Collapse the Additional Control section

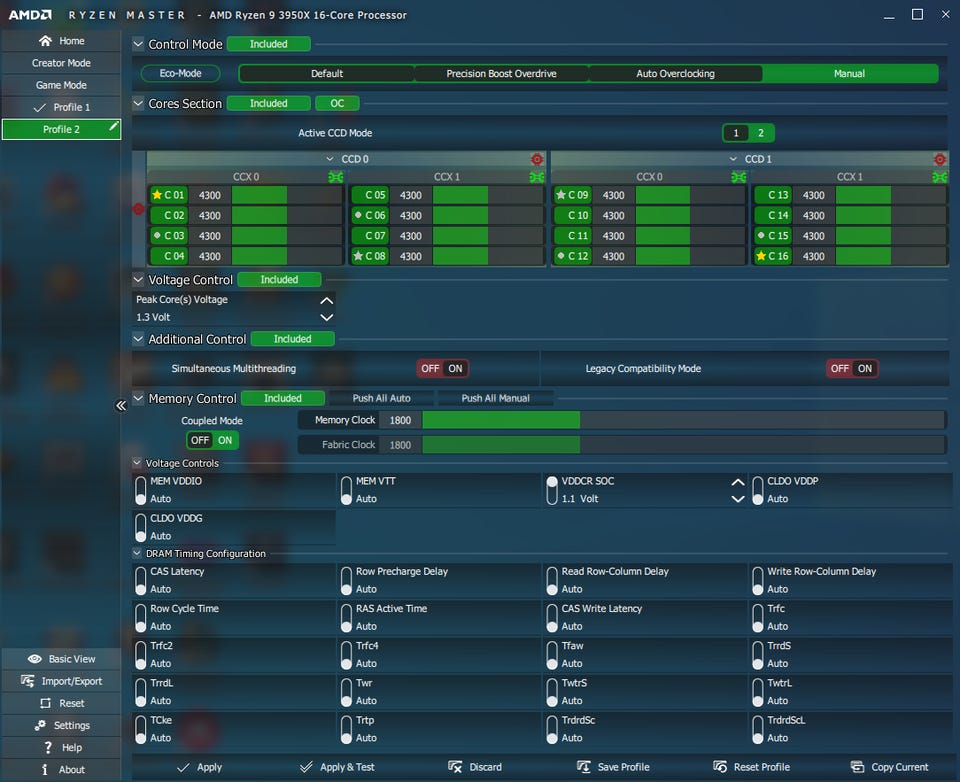coord(138,339)
